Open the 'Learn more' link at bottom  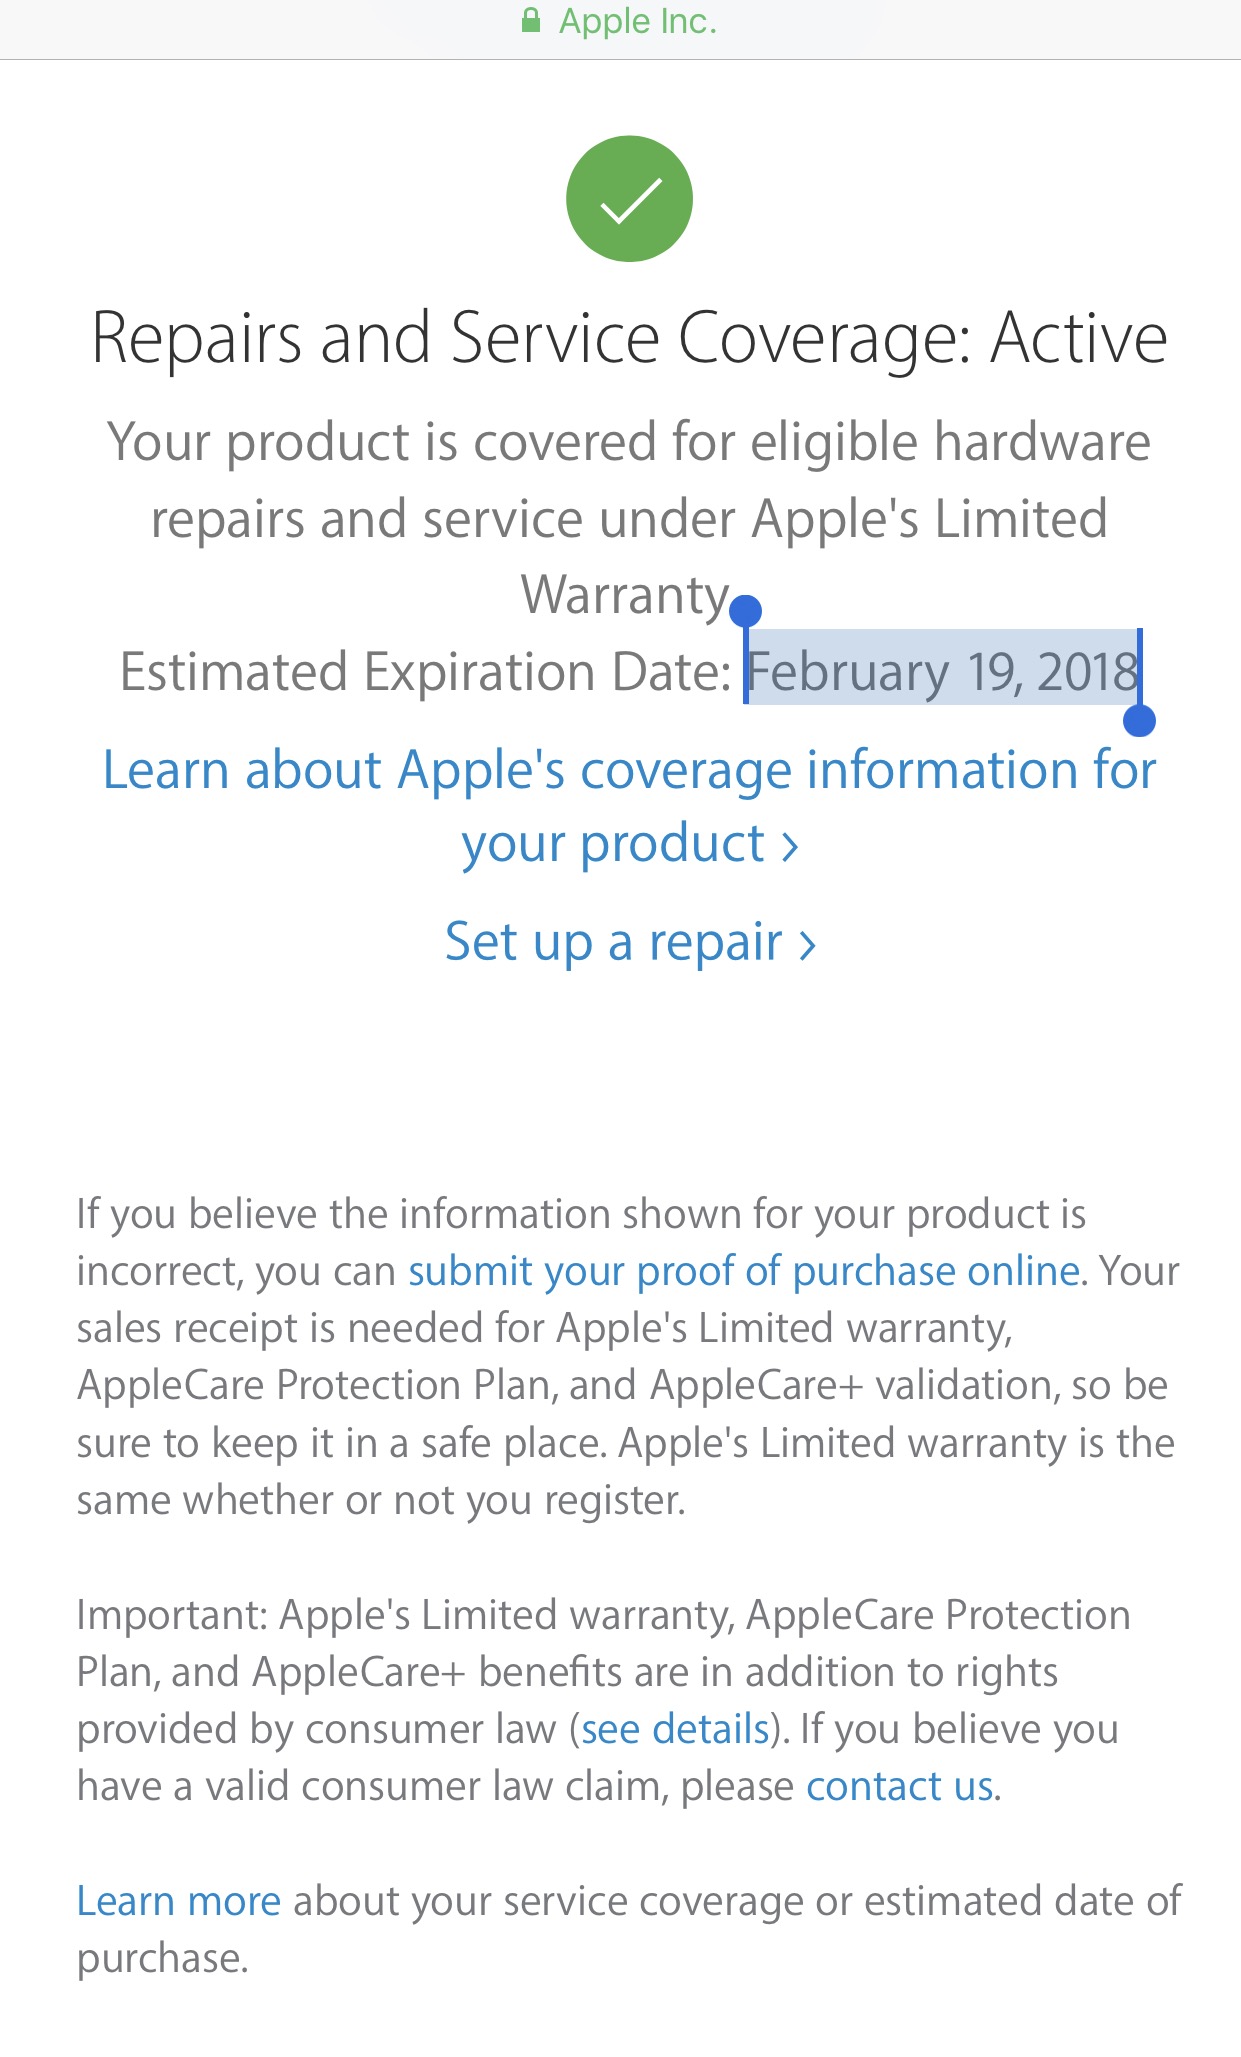click(x=179, y=1901)
